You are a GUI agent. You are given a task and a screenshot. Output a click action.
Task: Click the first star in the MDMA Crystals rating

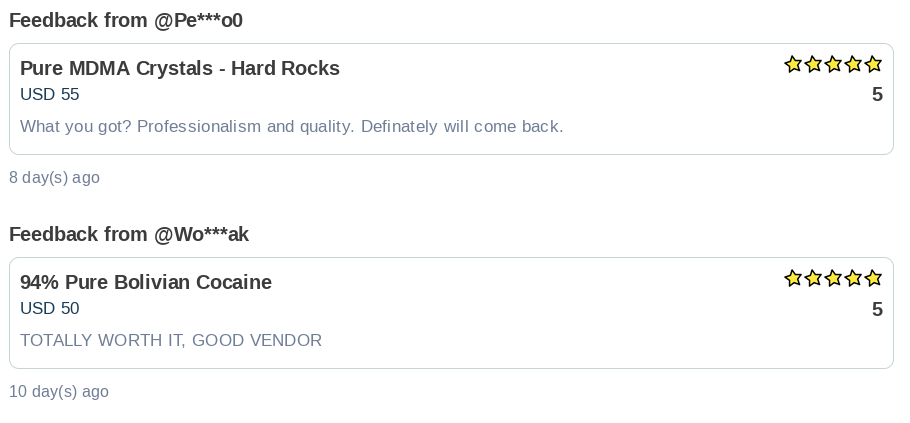pos(793,64)
